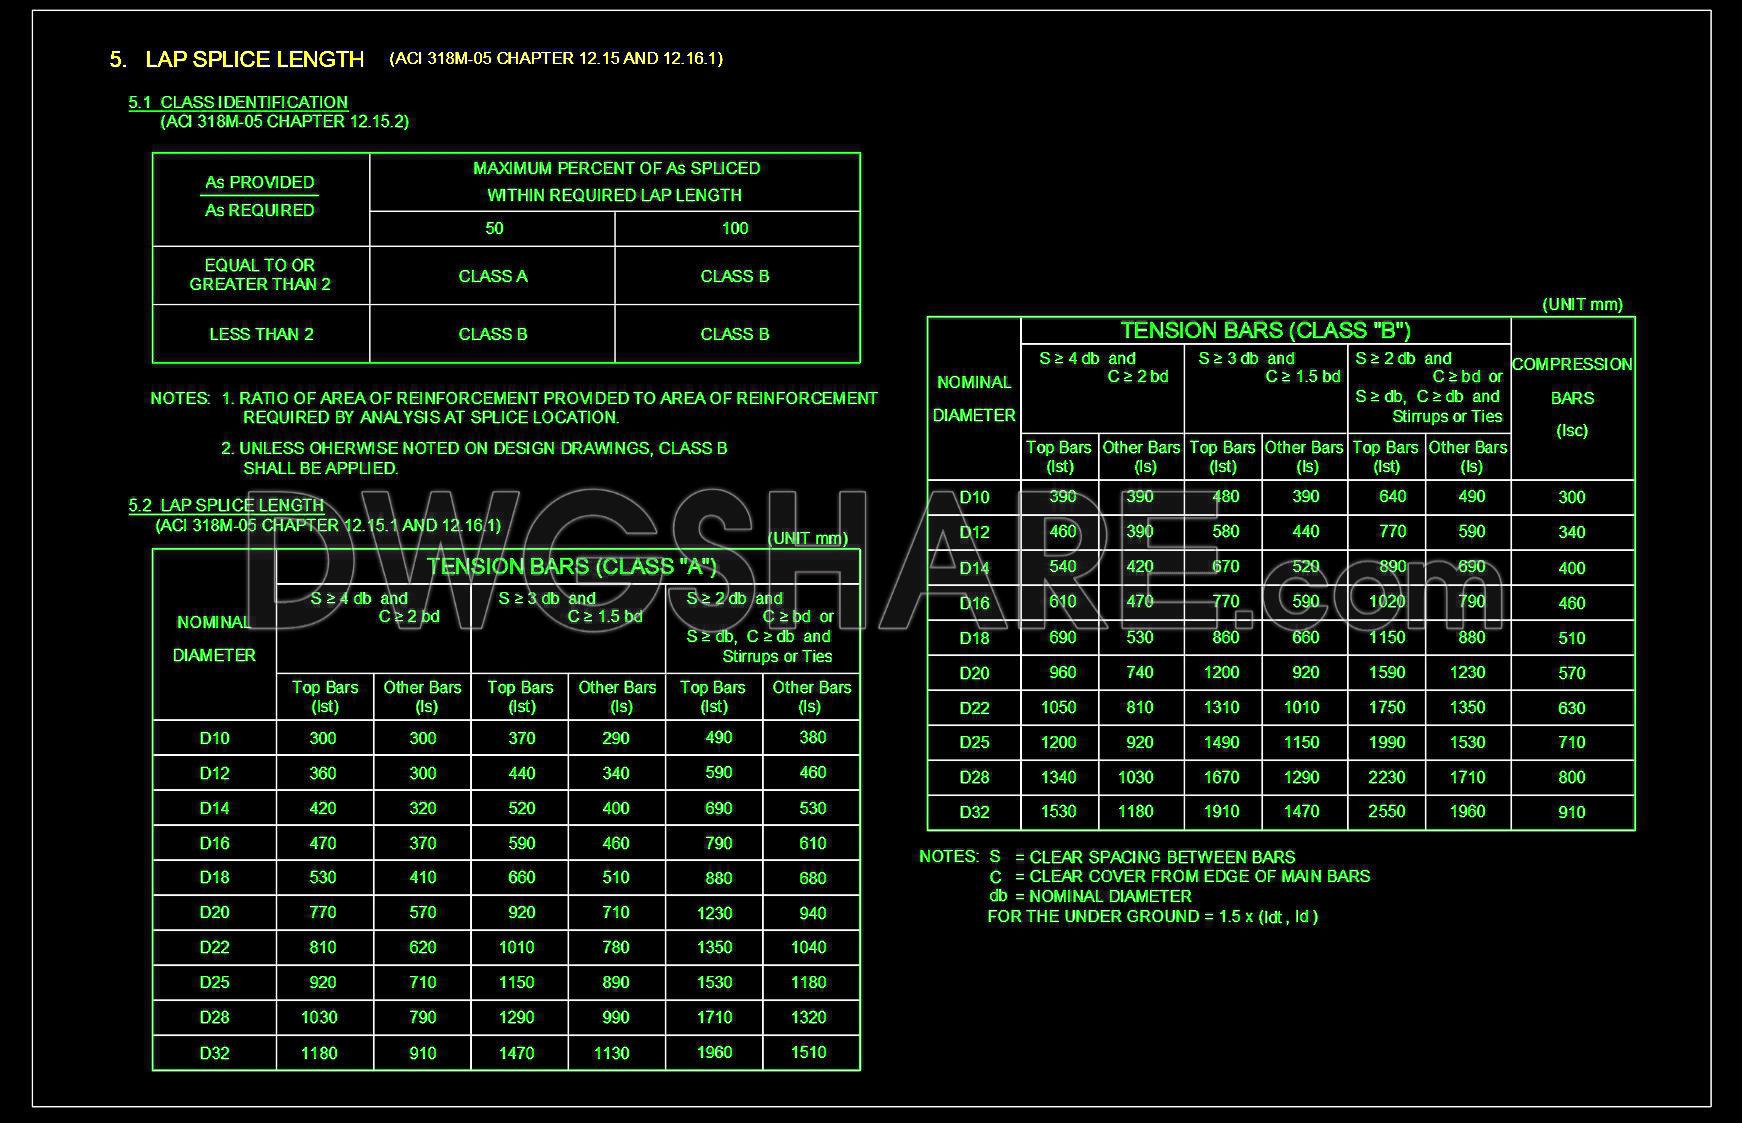Select the underlined "5.1 CLASS IDENTIFICATION" heading
Screen dimensions: 1742x1123
click(x=238, y=102)
